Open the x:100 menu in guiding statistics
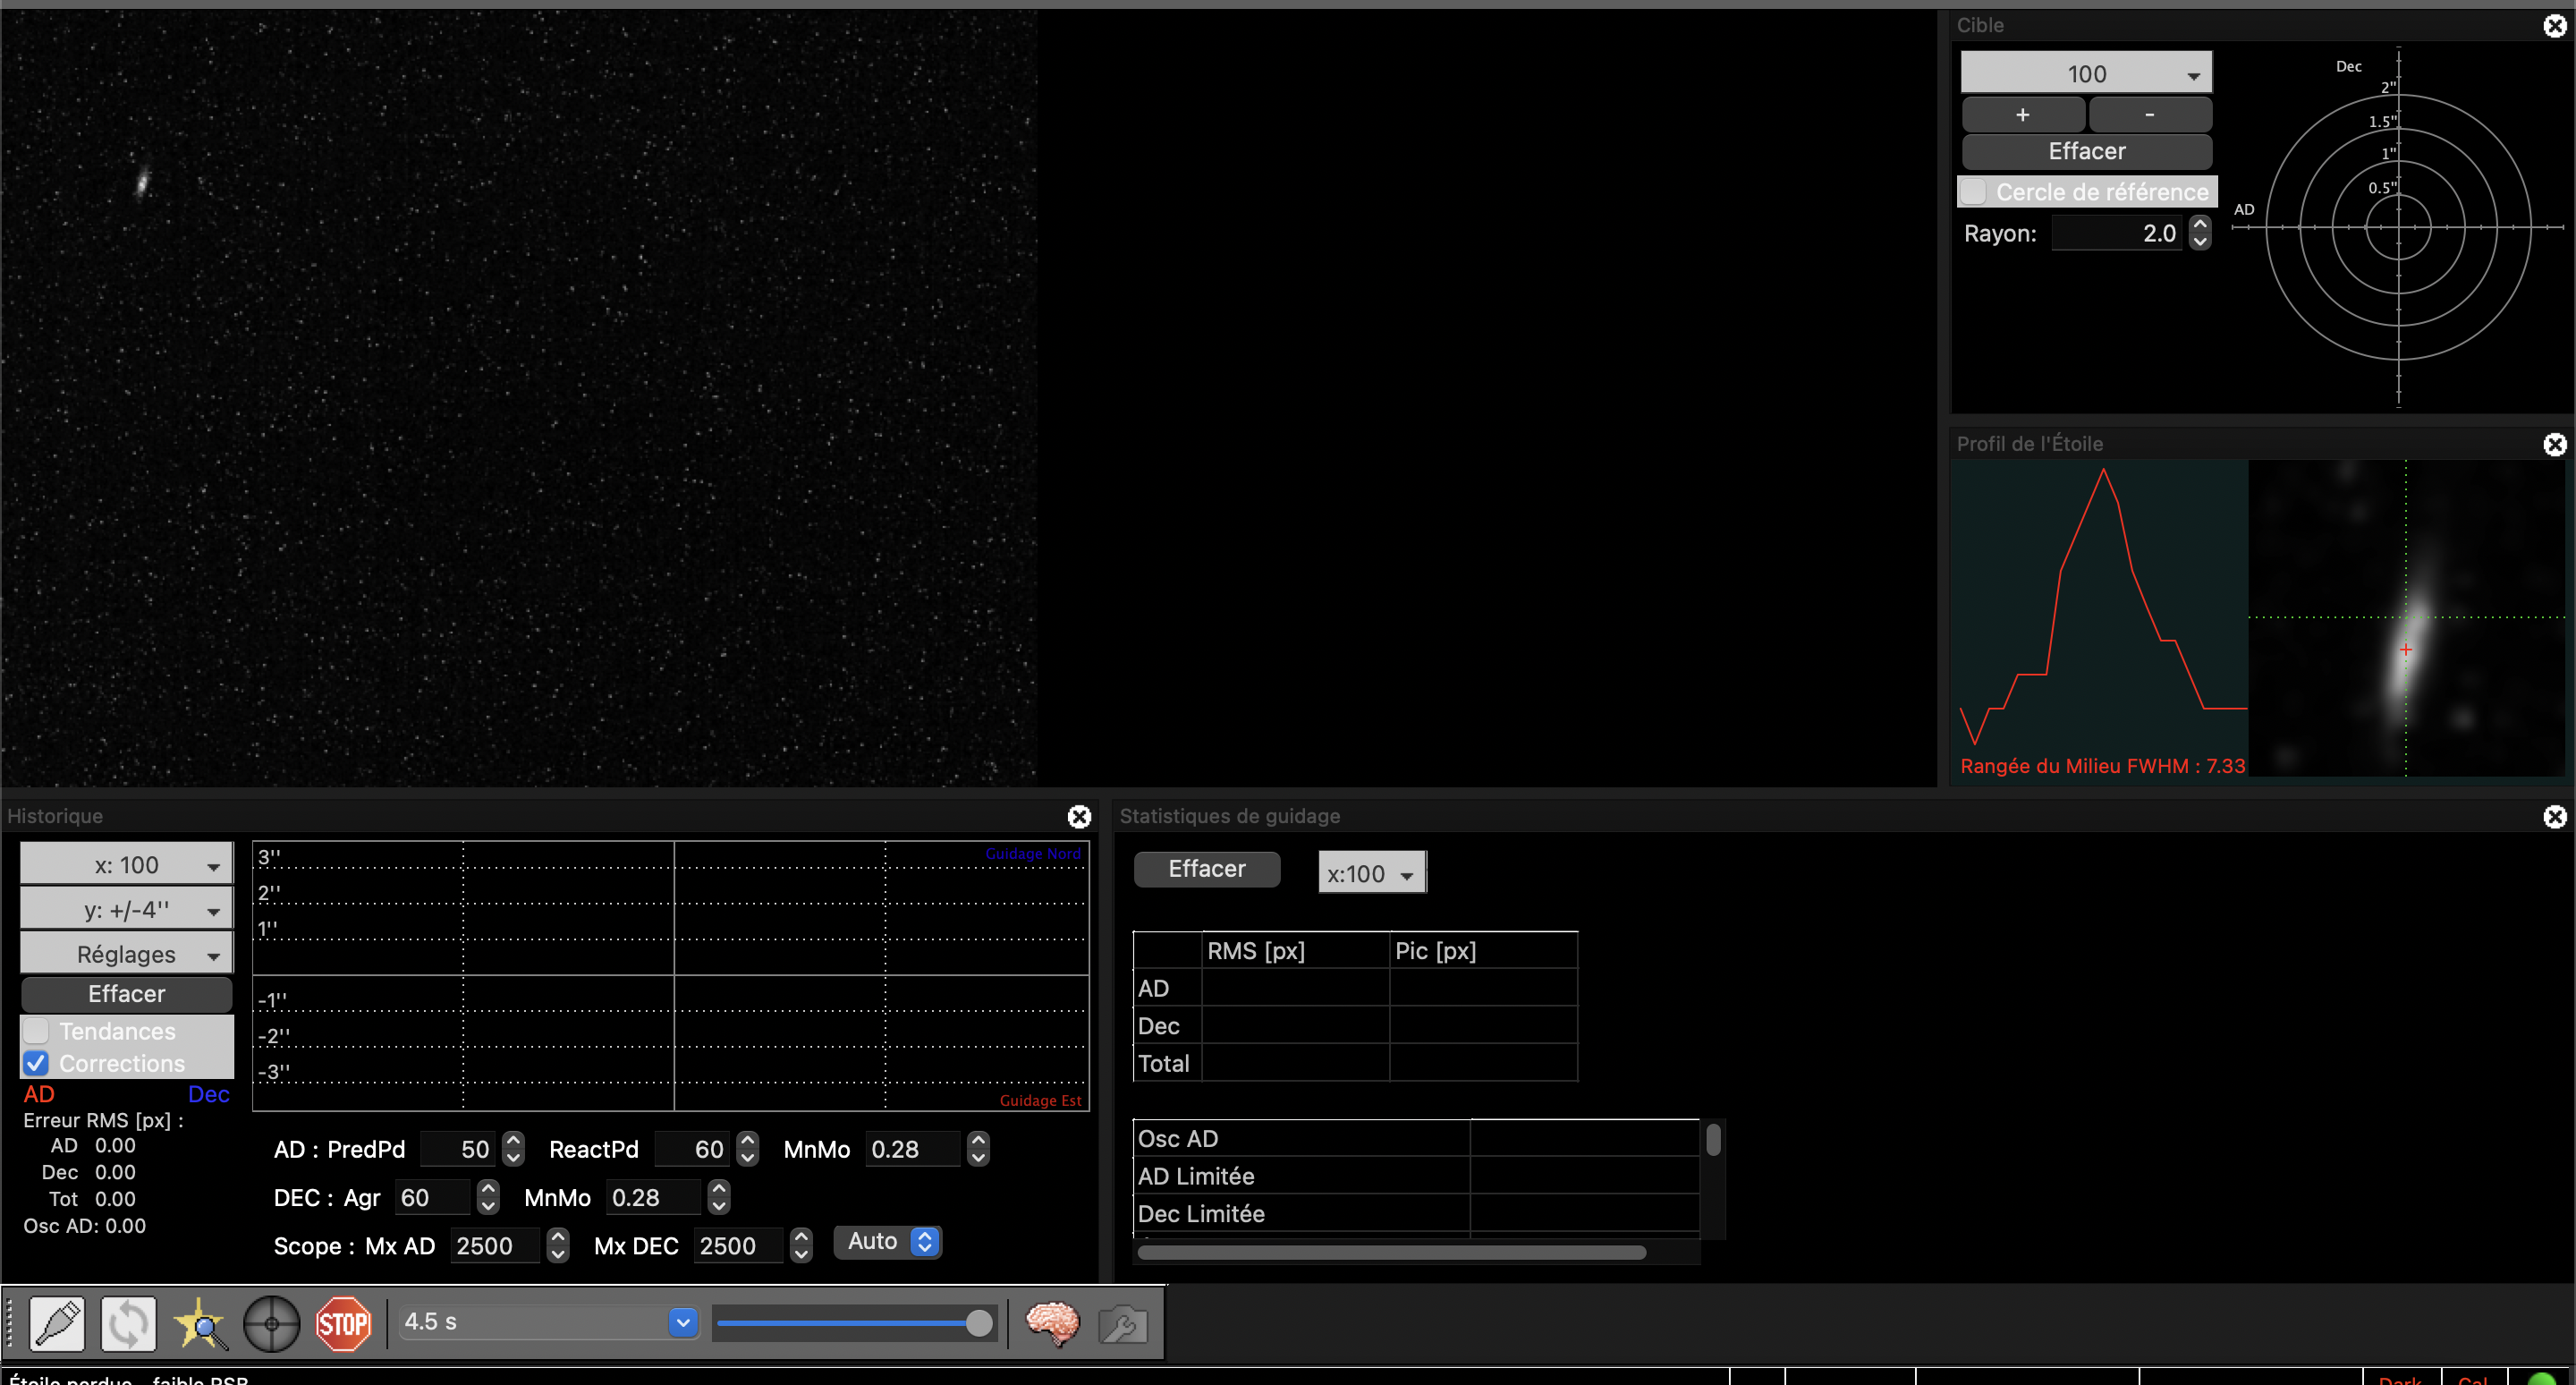The height and width of the screenshot is (1385, 2576). [1371, 872]
